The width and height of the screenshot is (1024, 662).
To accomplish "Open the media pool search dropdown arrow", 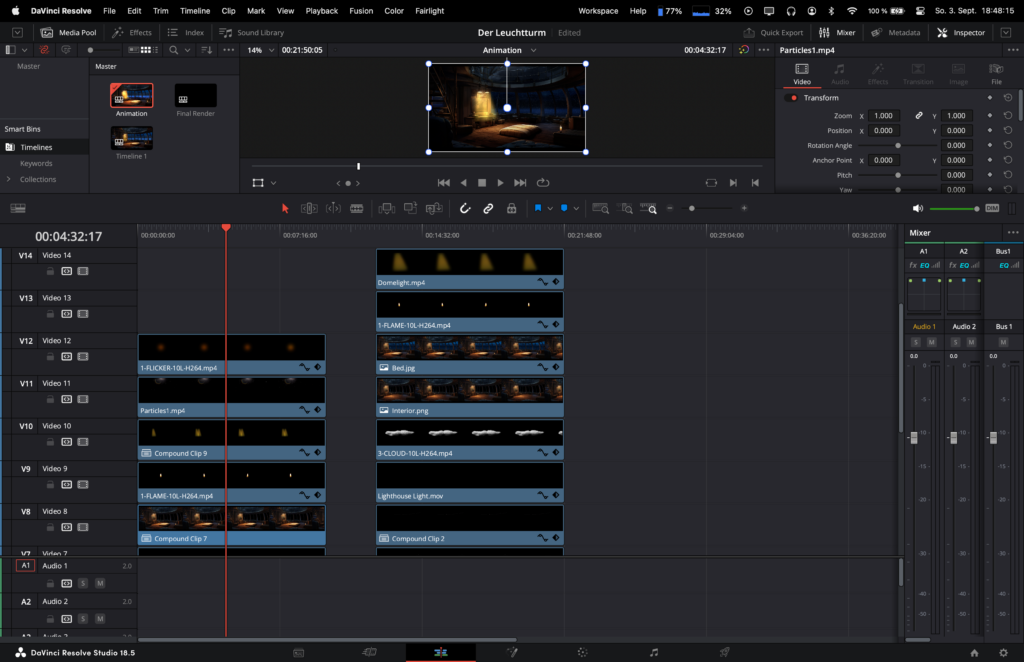I will [x=187, y=50].
